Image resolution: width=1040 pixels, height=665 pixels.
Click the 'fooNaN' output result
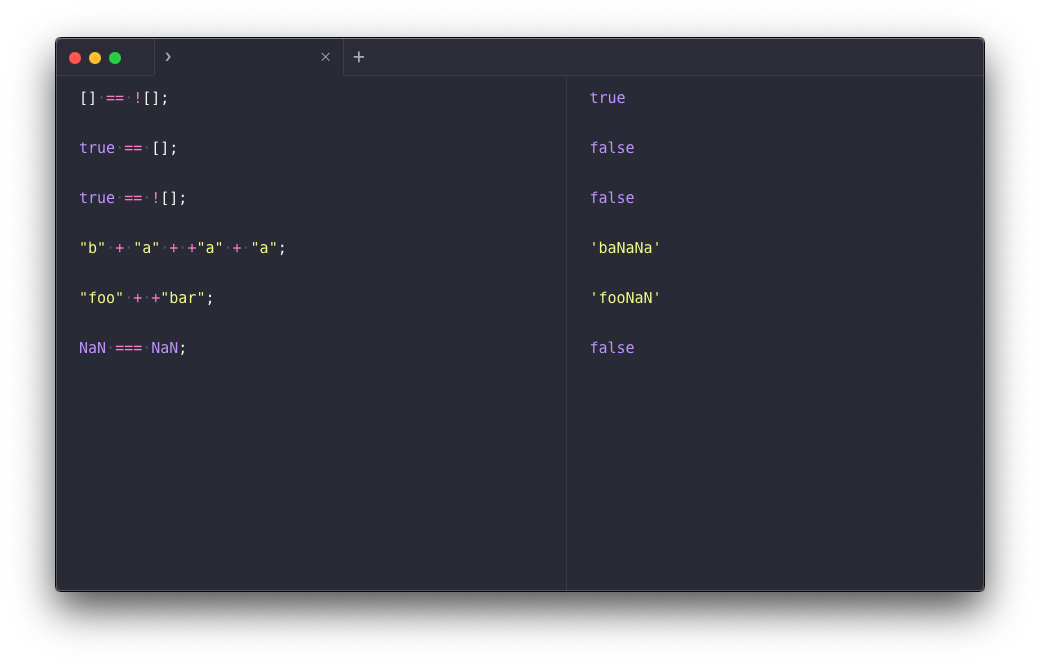[625, 298]
